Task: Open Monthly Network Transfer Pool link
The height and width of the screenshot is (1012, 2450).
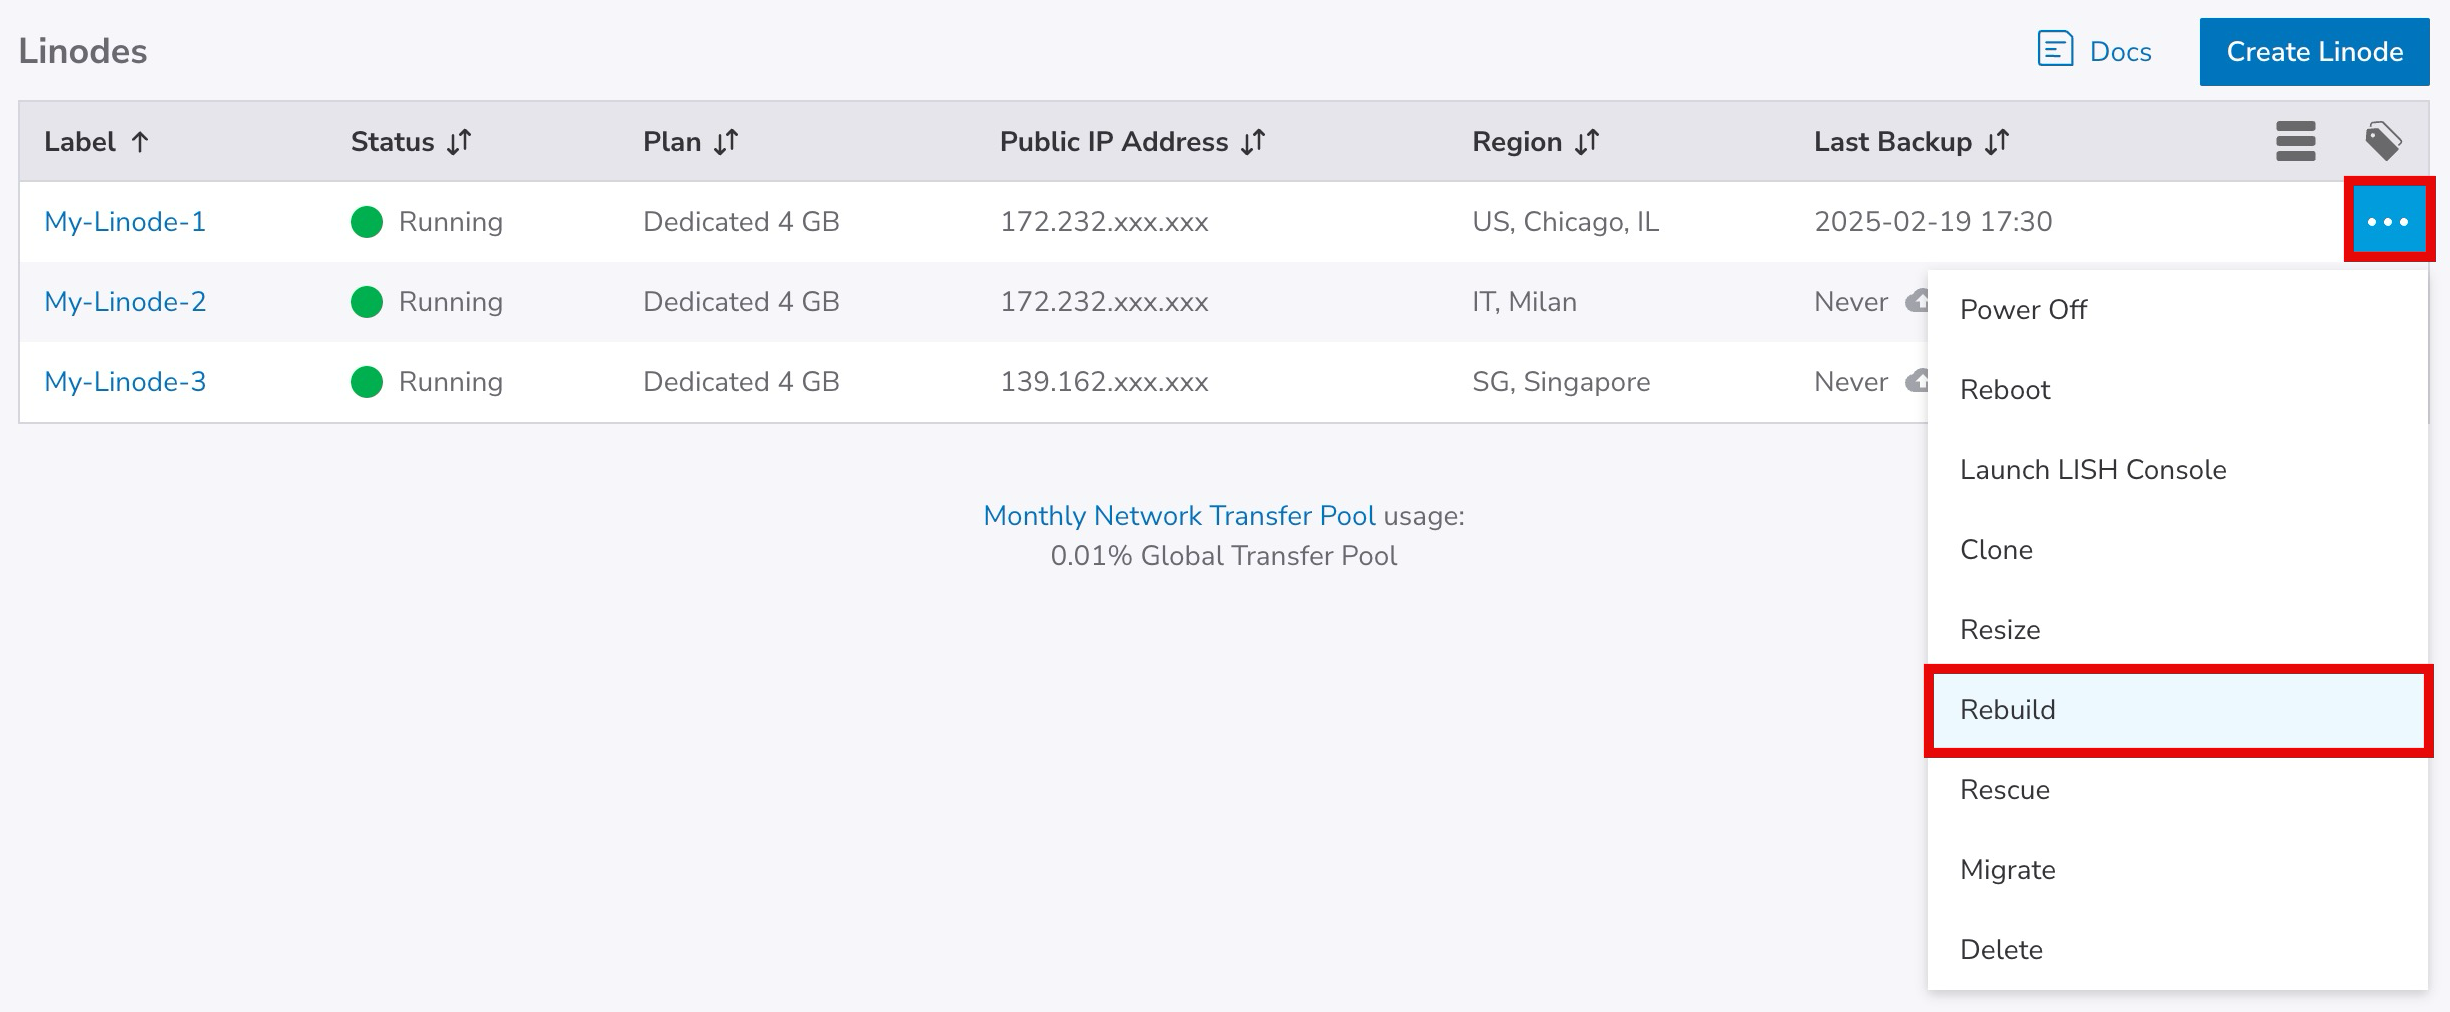Action: 1179,516
